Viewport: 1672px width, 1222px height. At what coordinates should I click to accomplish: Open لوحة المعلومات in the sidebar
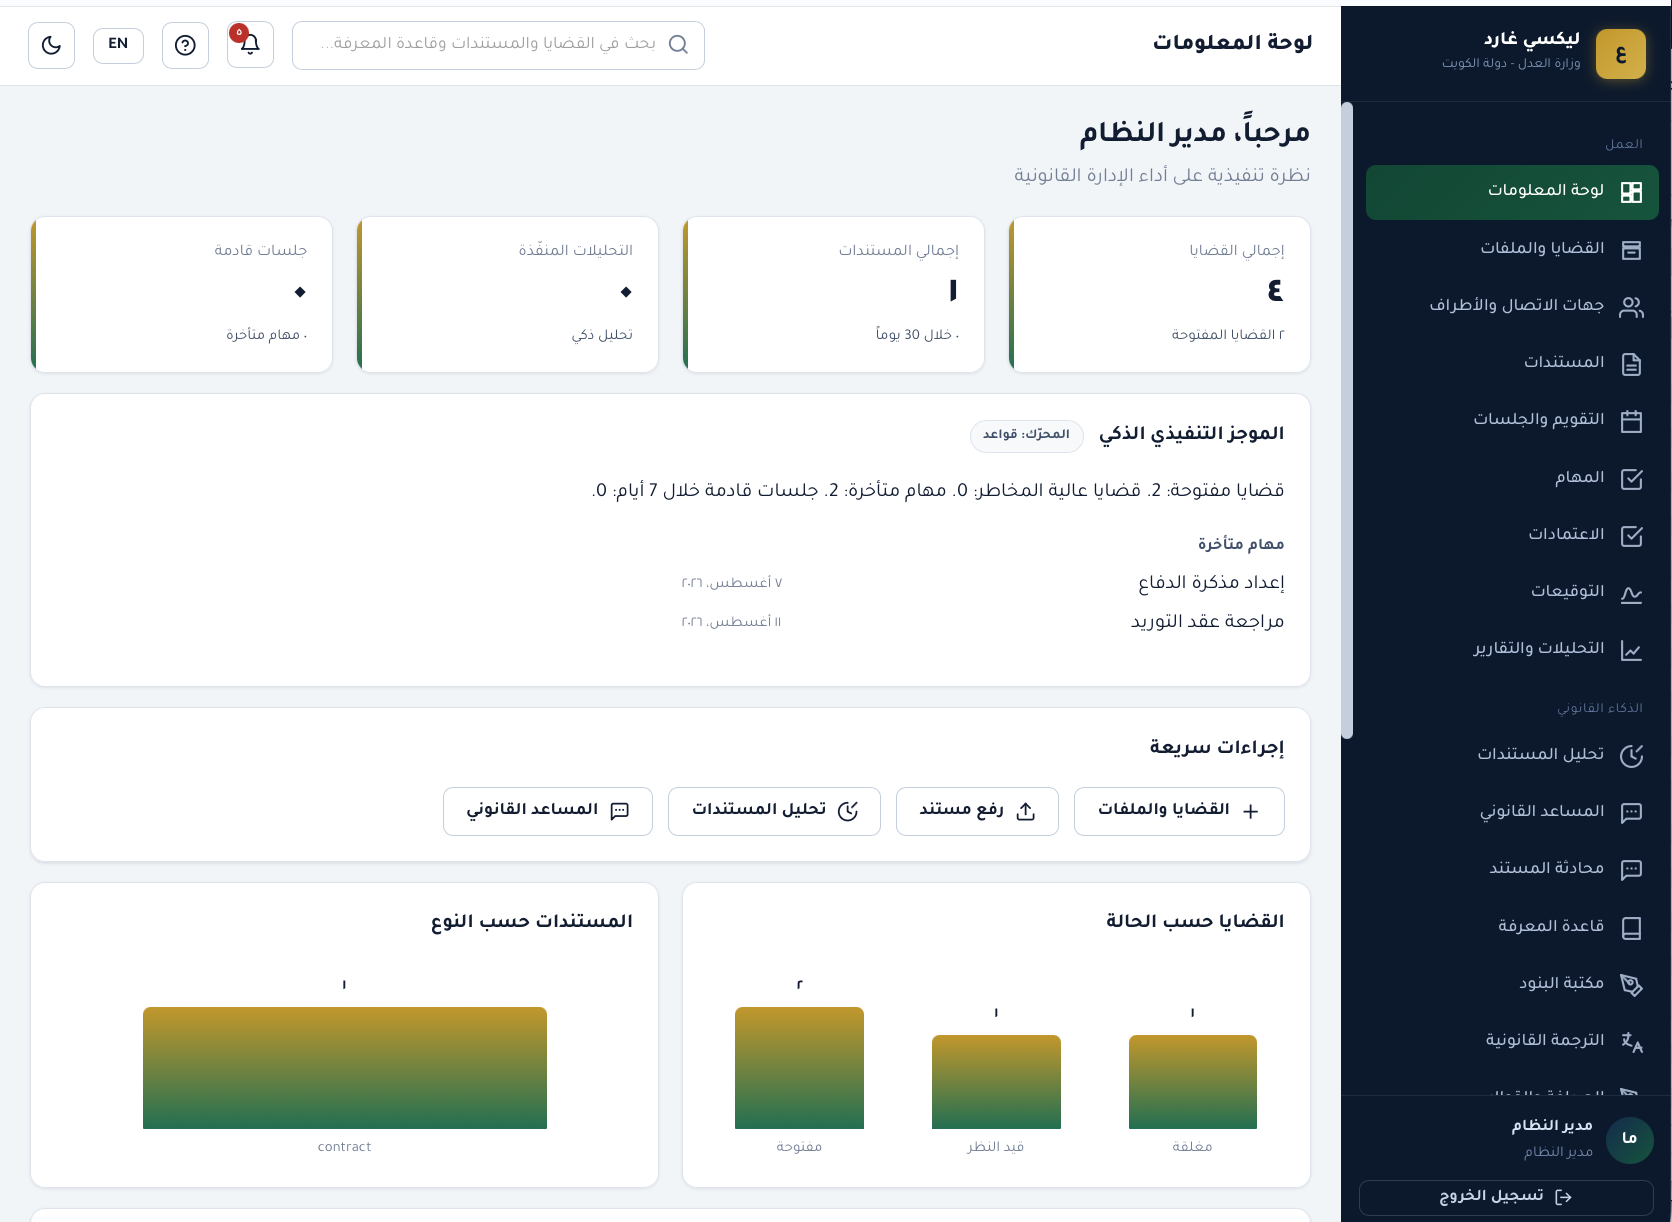pos(1512,192)
